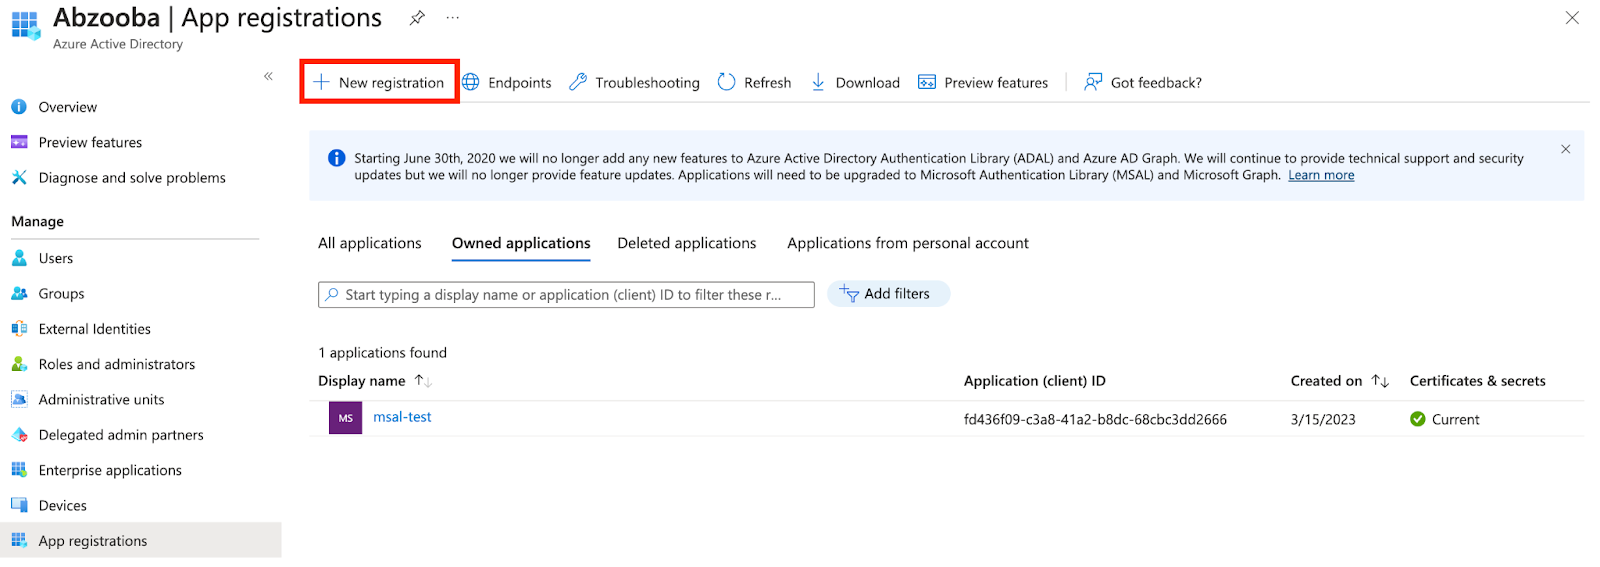This screenshot has width=1600, height=567.
Task: Click the Enterprise applications grid icon
Action: (x=19, y=470)
